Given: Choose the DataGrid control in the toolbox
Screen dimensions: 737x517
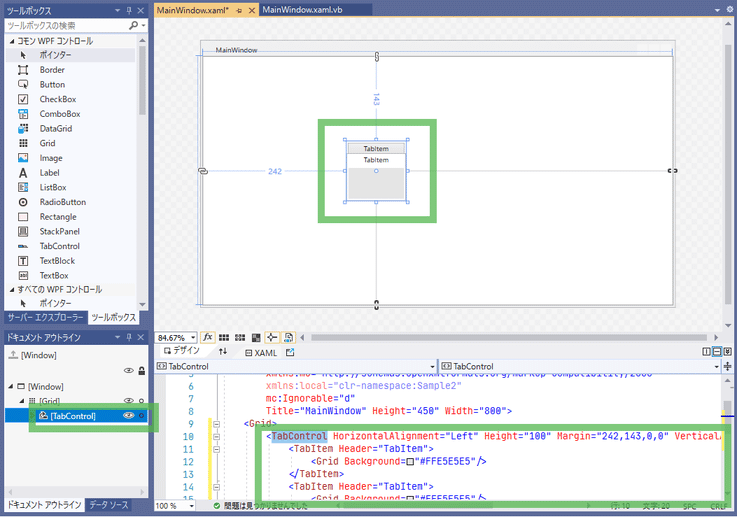Looking at the screenshot, I should click(x=55, y=129).
